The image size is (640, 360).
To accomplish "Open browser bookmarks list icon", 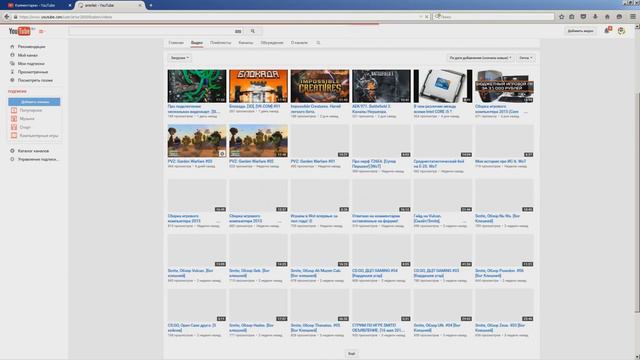I will click(572, 17).
